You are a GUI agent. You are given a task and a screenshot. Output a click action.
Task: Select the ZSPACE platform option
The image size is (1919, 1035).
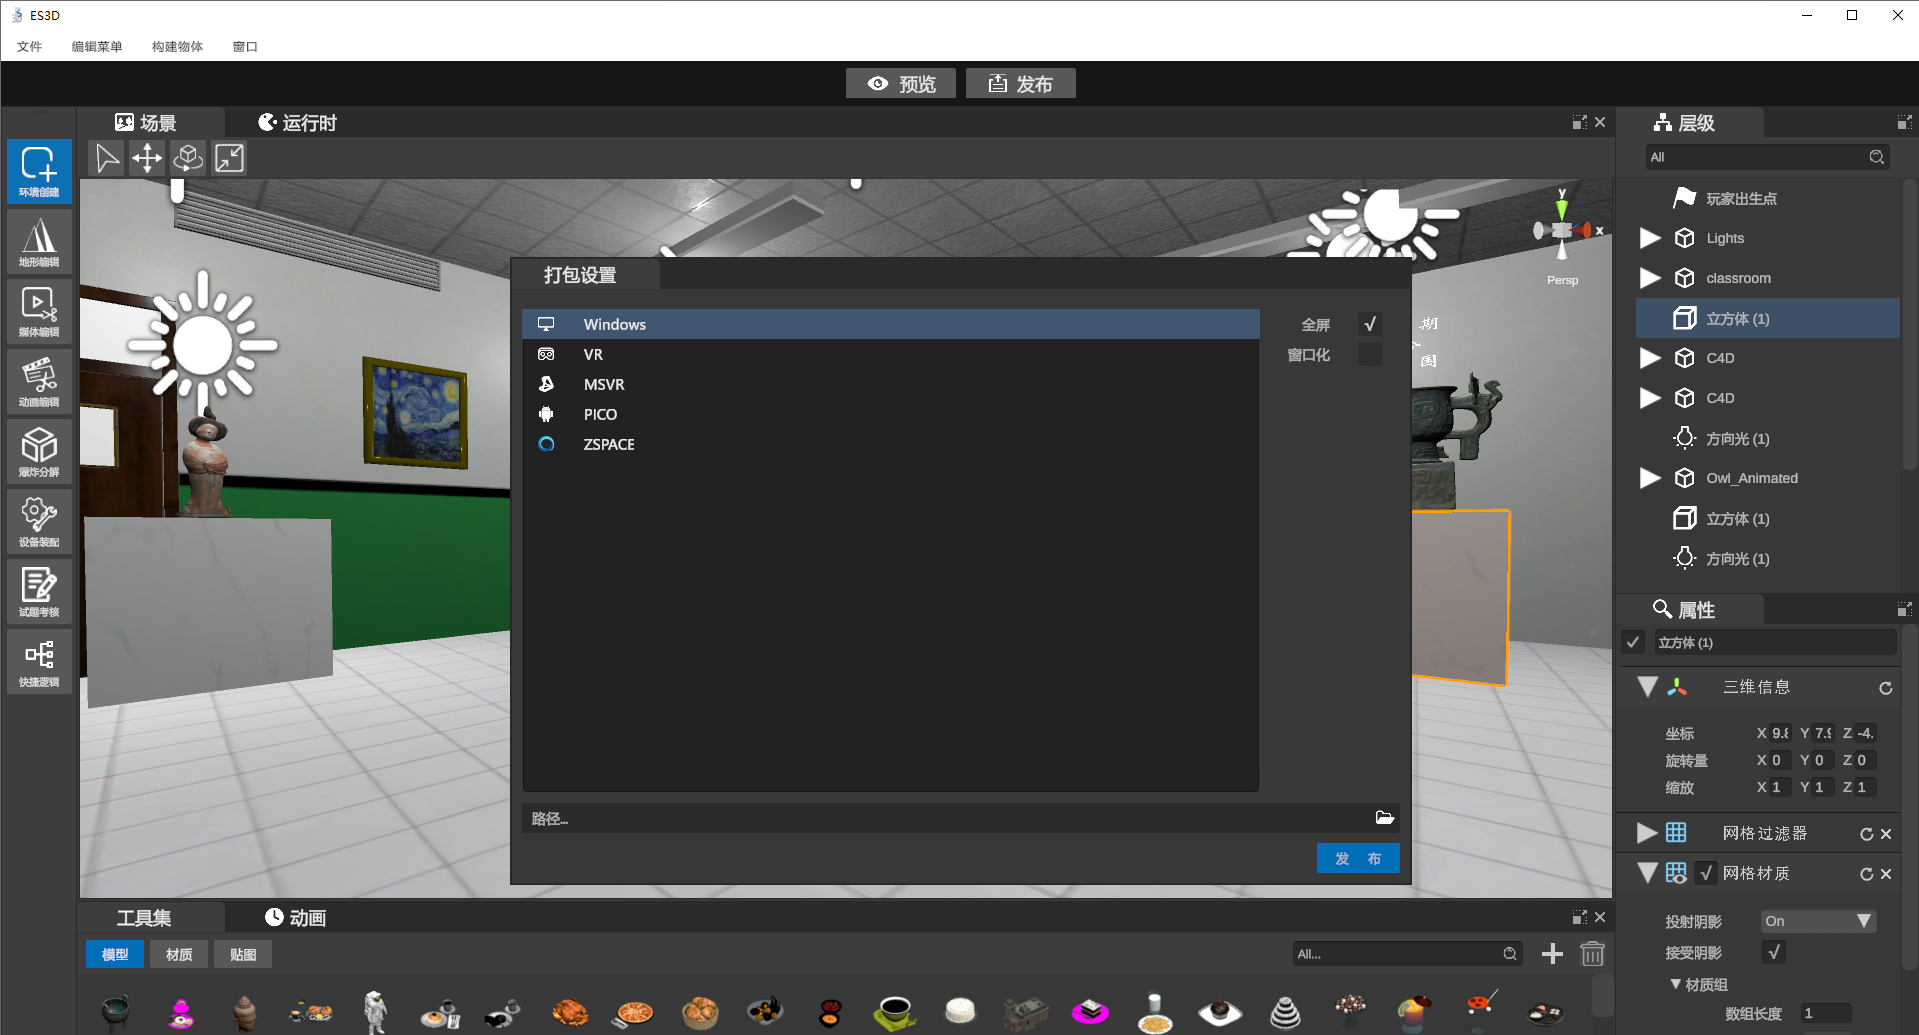(x=890, y=444)
